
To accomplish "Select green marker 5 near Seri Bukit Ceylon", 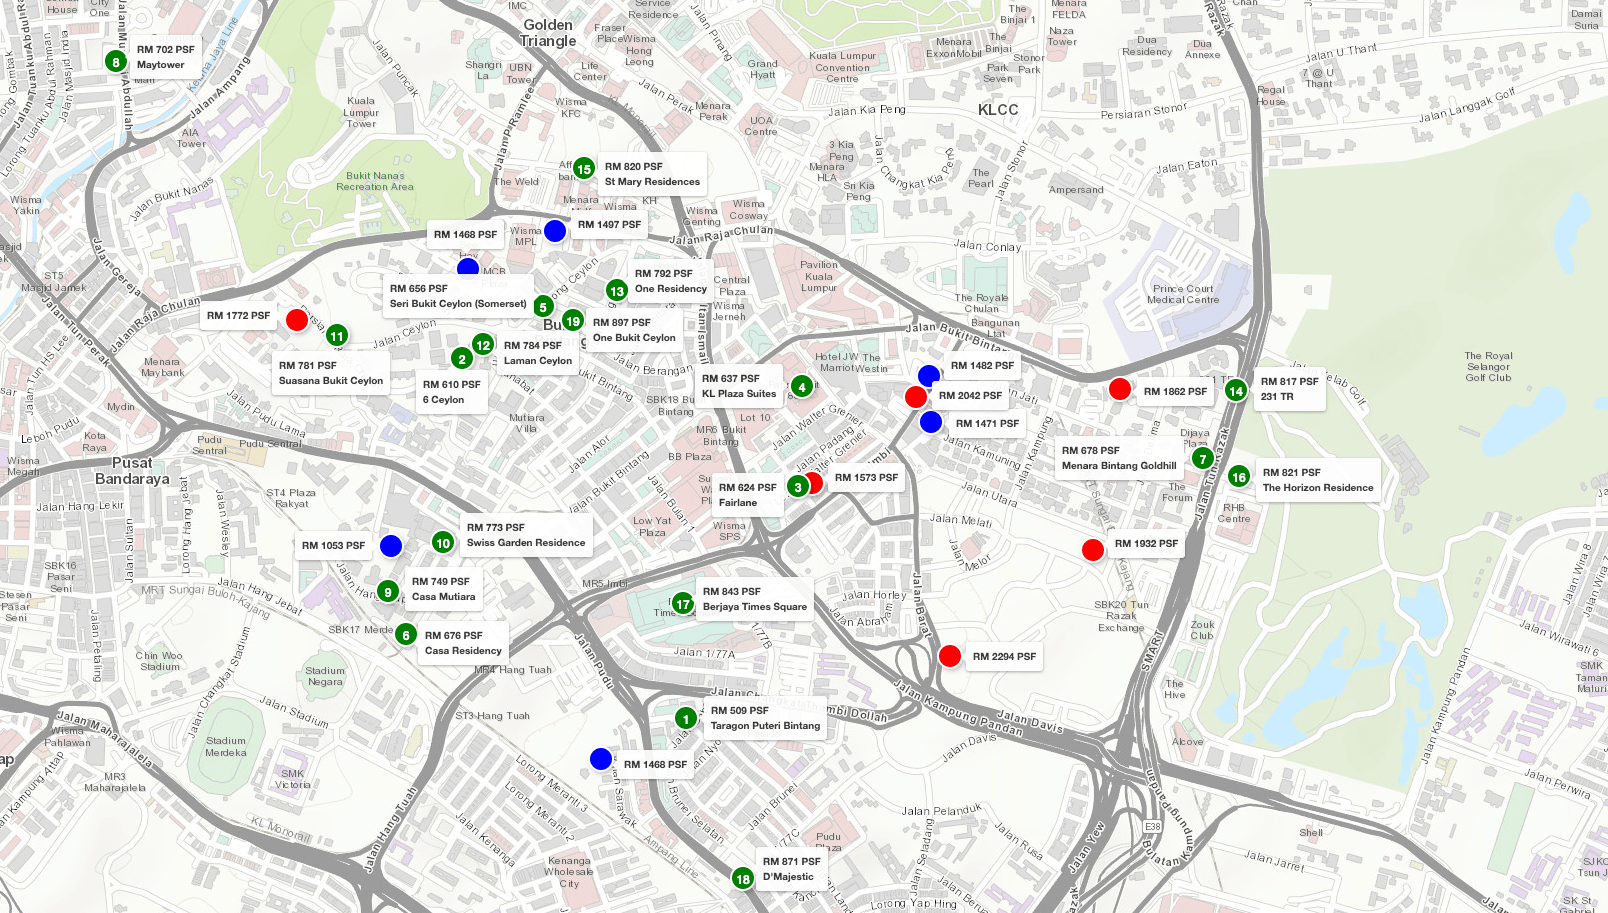I will coord(543,307).
